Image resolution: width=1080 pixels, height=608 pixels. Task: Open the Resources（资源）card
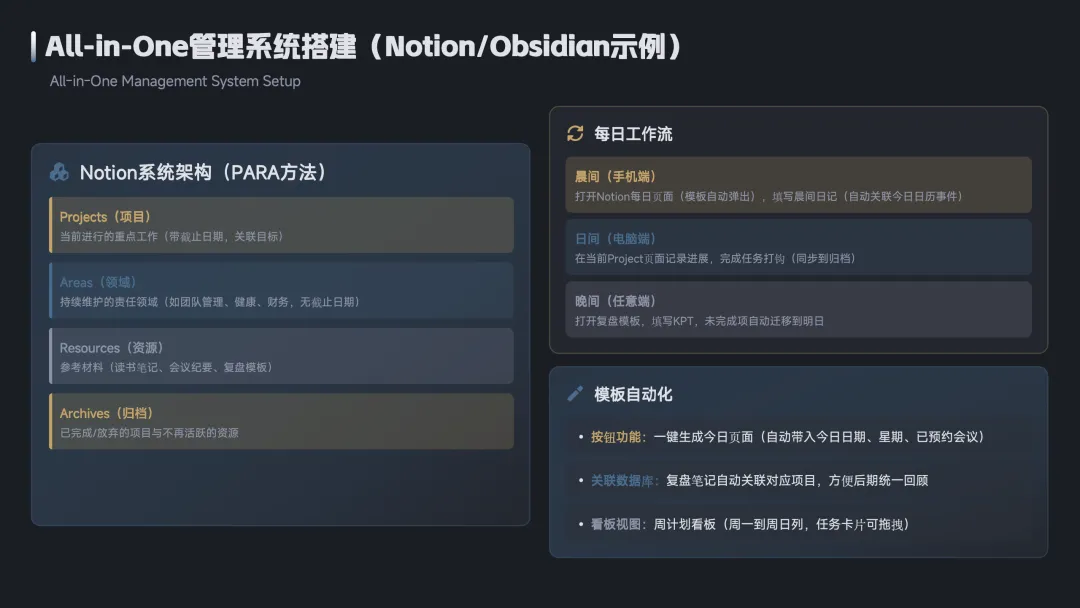click(281, 356)
